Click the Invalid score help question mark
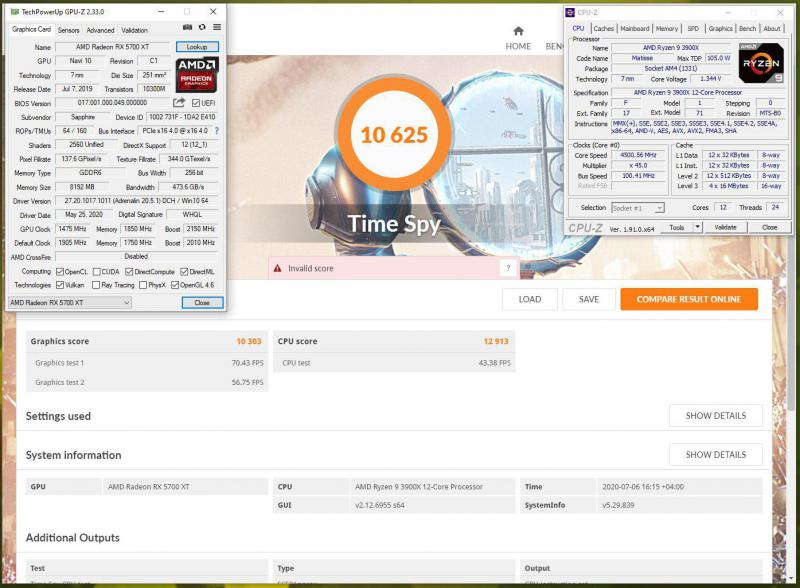The image size is (800, 588). [x=509, y=268]
